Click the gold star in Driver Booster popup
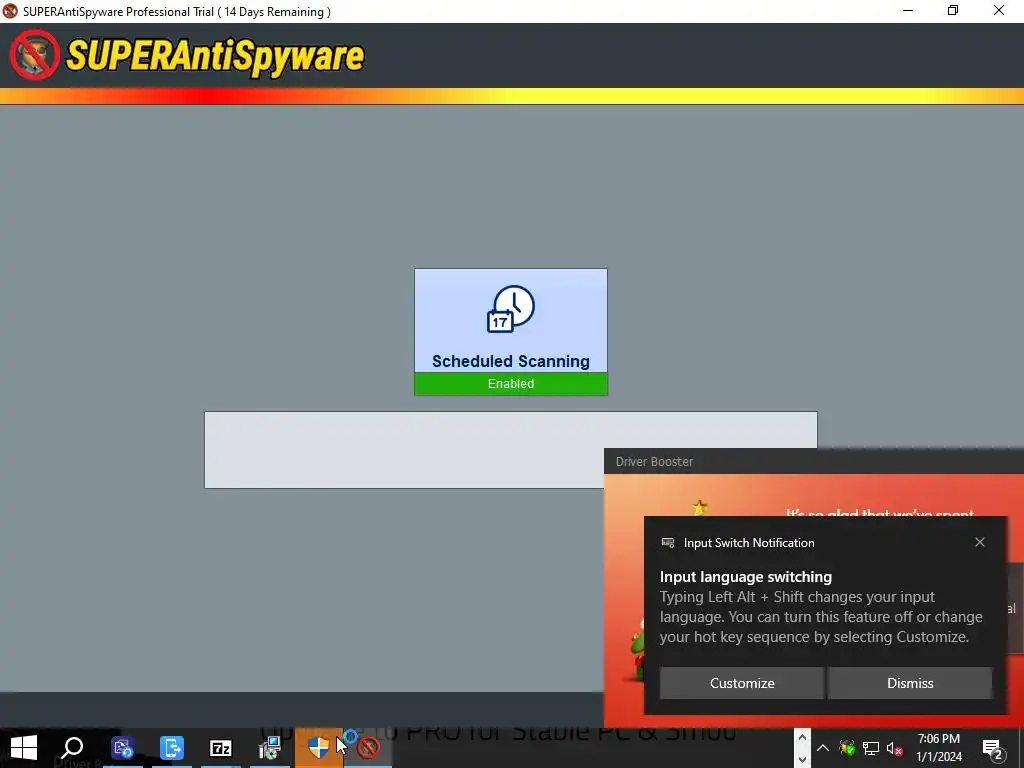1024x768 pixels. [699, 507]
